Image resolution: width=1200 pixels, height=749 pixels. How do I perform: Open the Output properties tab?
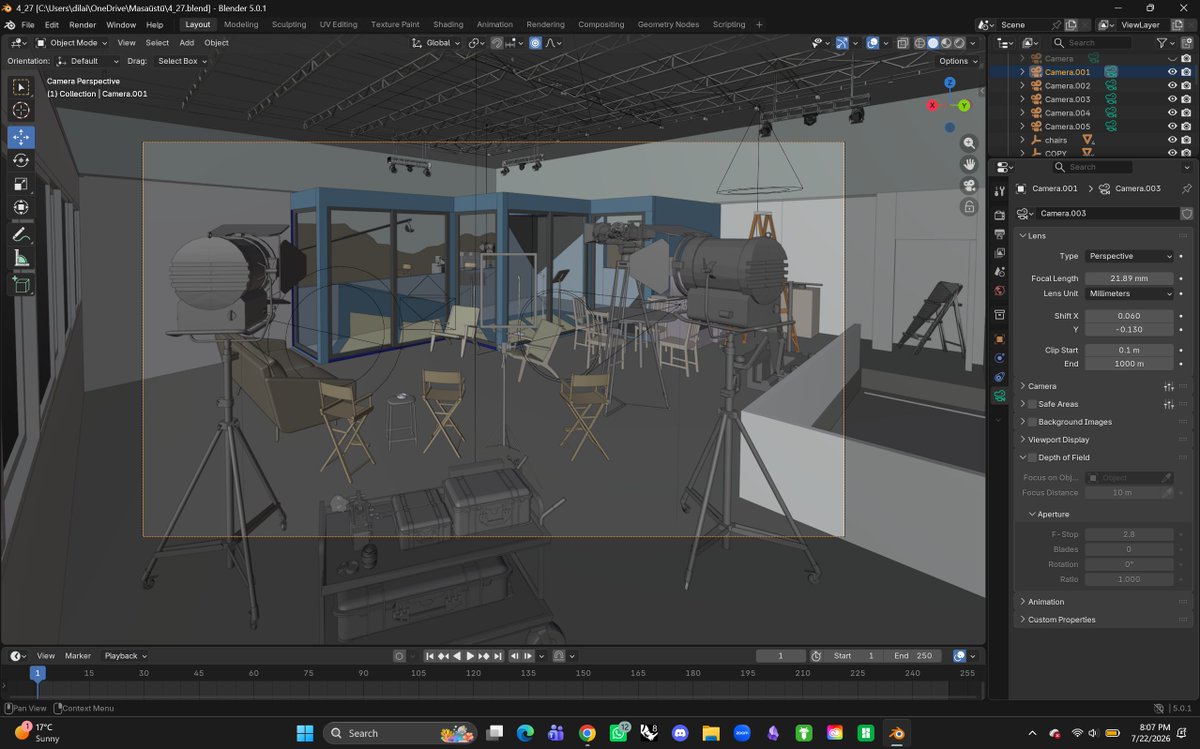[x=999, y=234]
